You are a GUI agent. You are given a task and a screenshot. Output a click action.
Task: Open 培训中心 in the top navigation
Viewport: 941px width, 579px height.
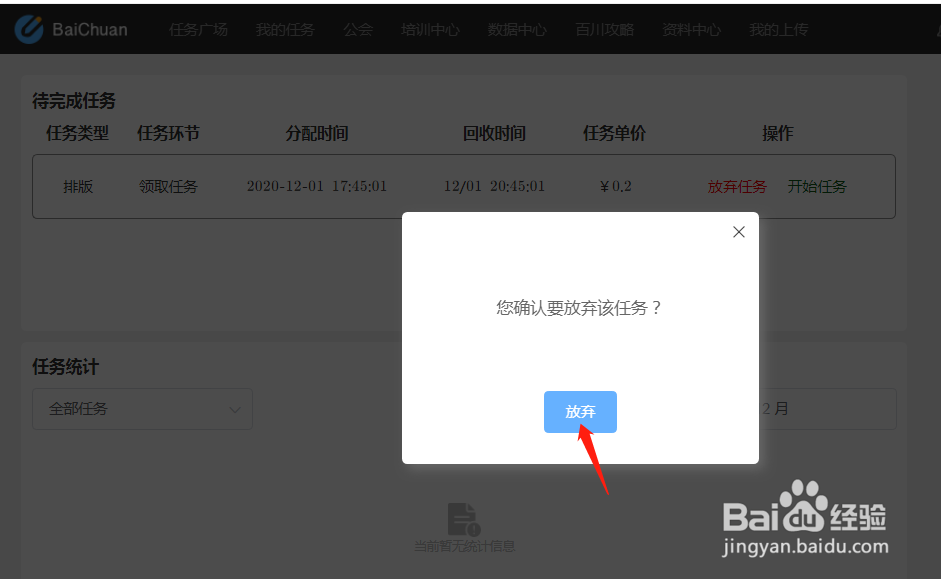click(430, 29)
